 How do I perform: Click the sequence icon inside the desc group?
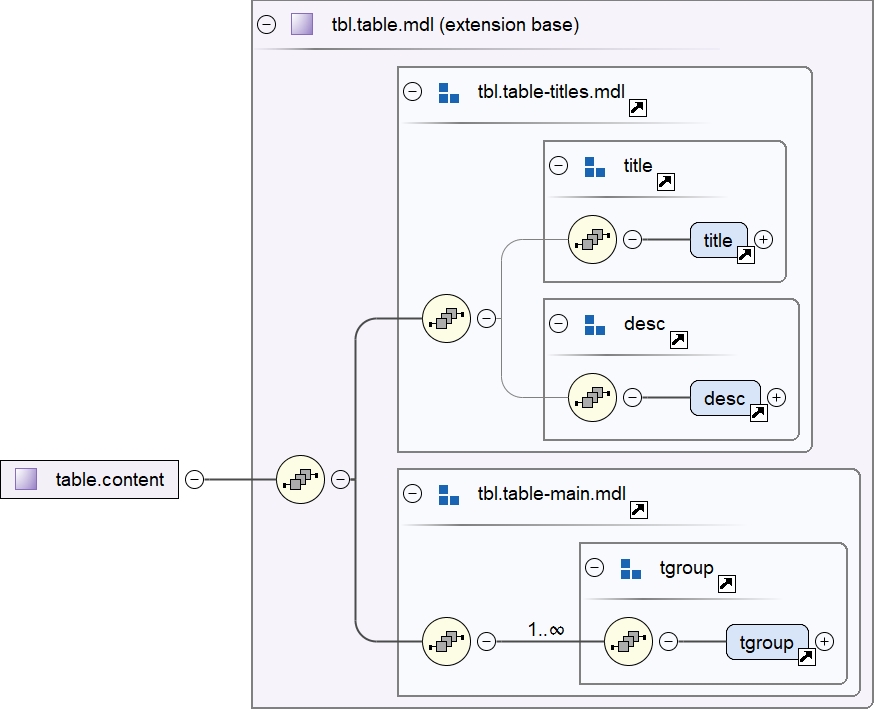coord(591,397)
